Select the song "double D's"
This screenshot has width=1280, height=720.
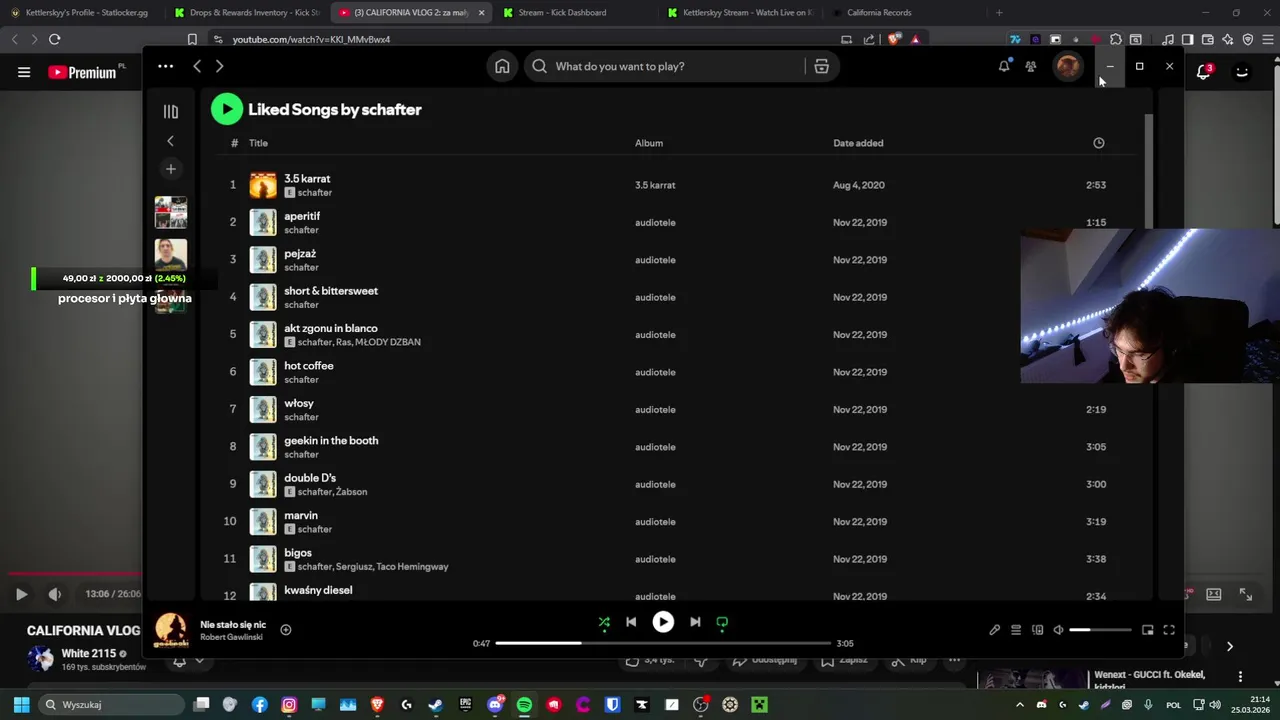(x=310, y=478)
